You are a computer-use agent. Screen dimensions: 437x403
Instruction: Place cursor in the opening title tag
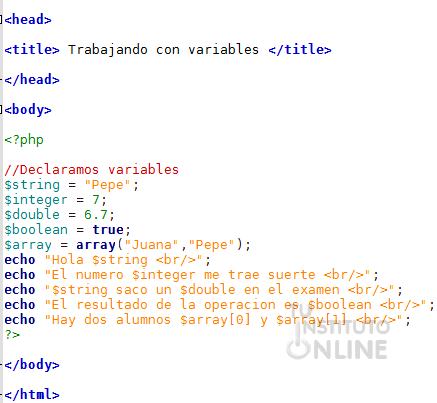32,50
